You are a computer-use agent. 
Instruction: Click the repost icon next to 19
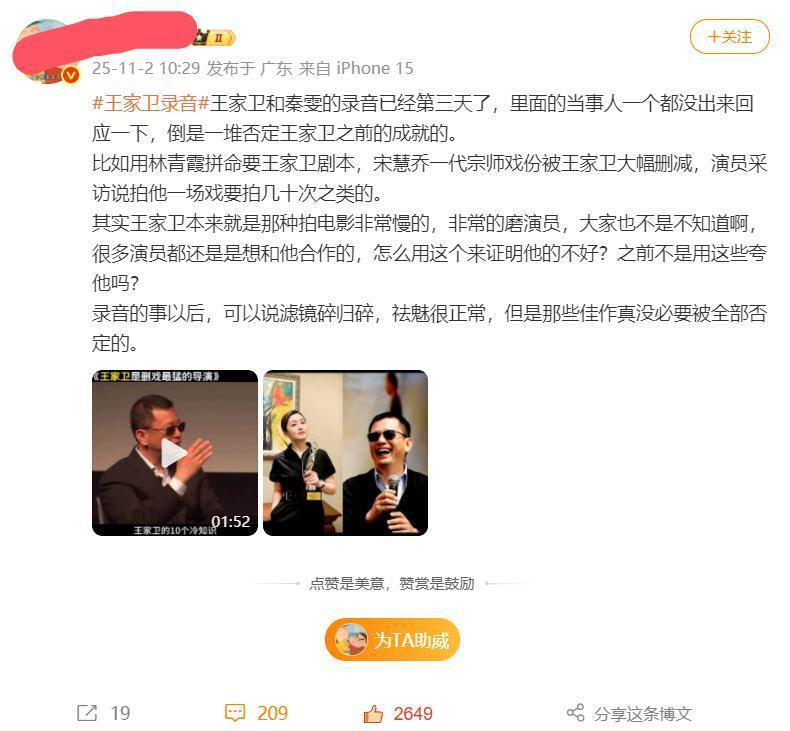pos(87,713)
